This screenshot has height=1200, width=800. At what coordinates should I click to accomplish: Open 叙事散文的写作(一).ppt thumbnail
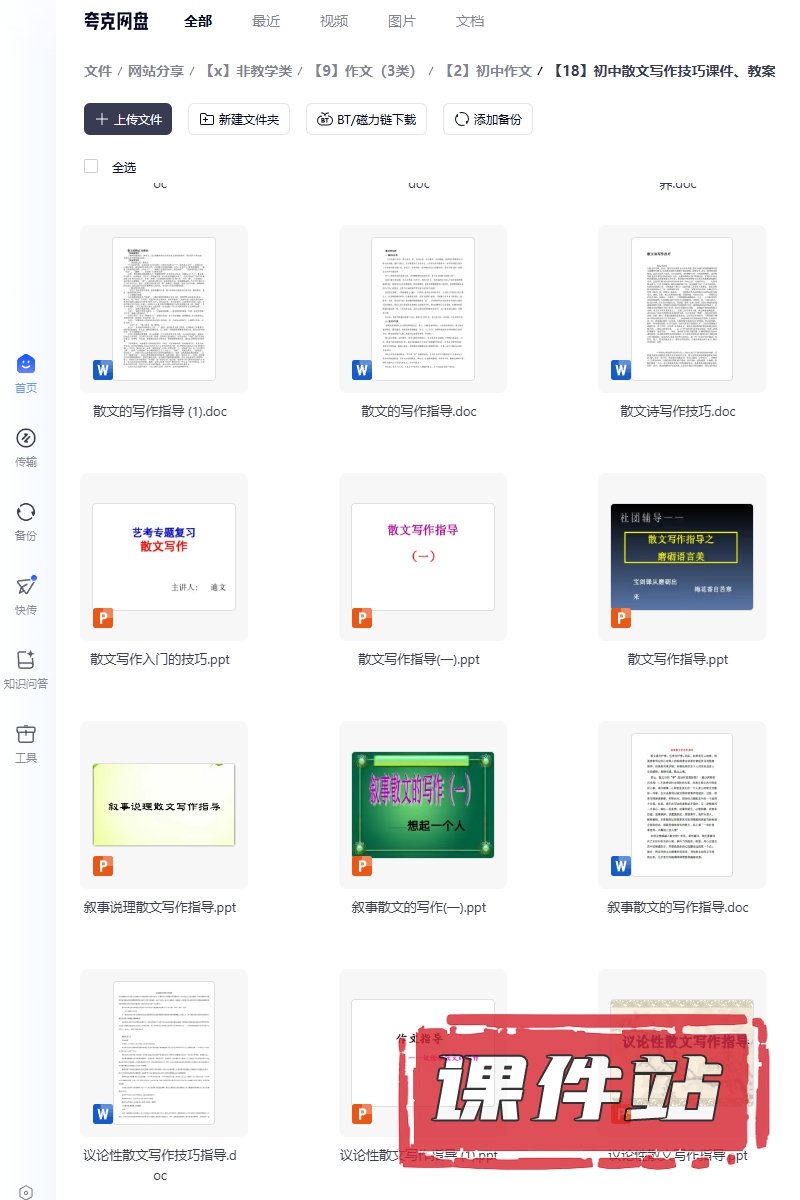[423, 805]
